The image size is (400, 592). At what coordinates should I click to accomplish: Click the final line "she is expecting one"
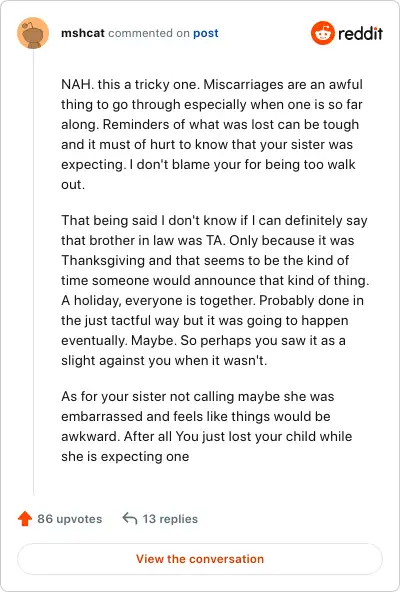pos(125,456)
